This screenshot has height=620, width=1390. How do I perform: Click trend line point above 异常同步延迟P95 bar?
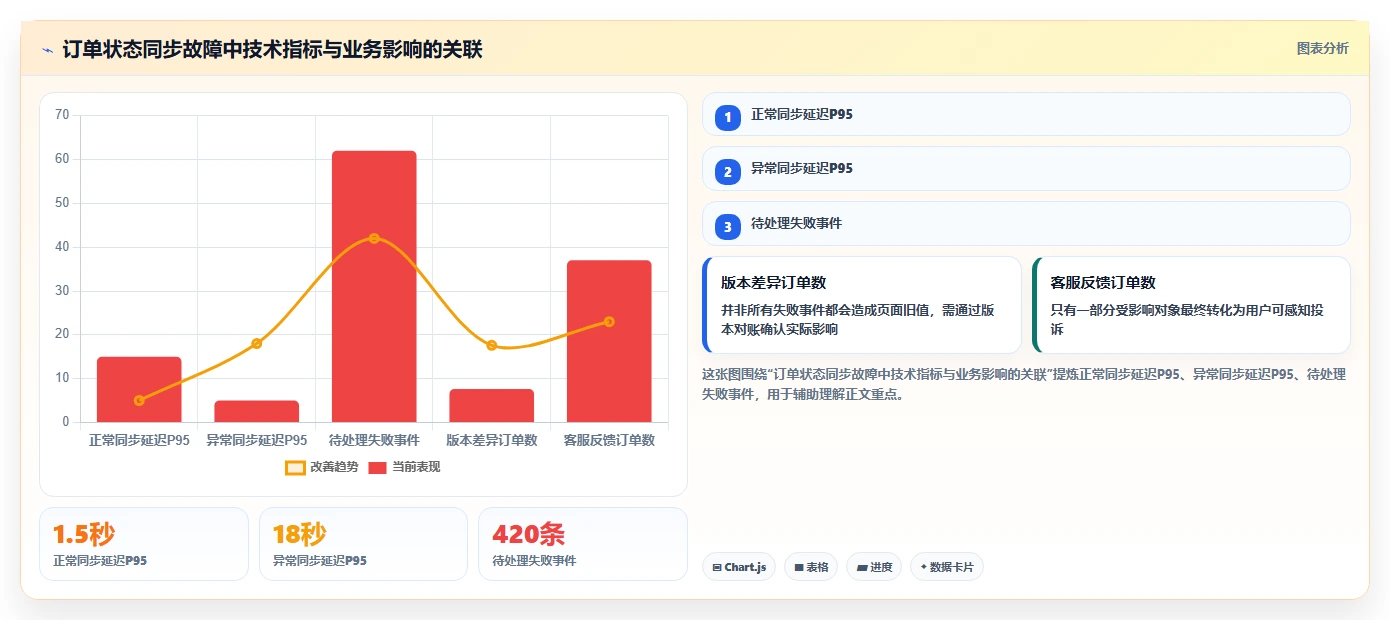coord(257,343)
